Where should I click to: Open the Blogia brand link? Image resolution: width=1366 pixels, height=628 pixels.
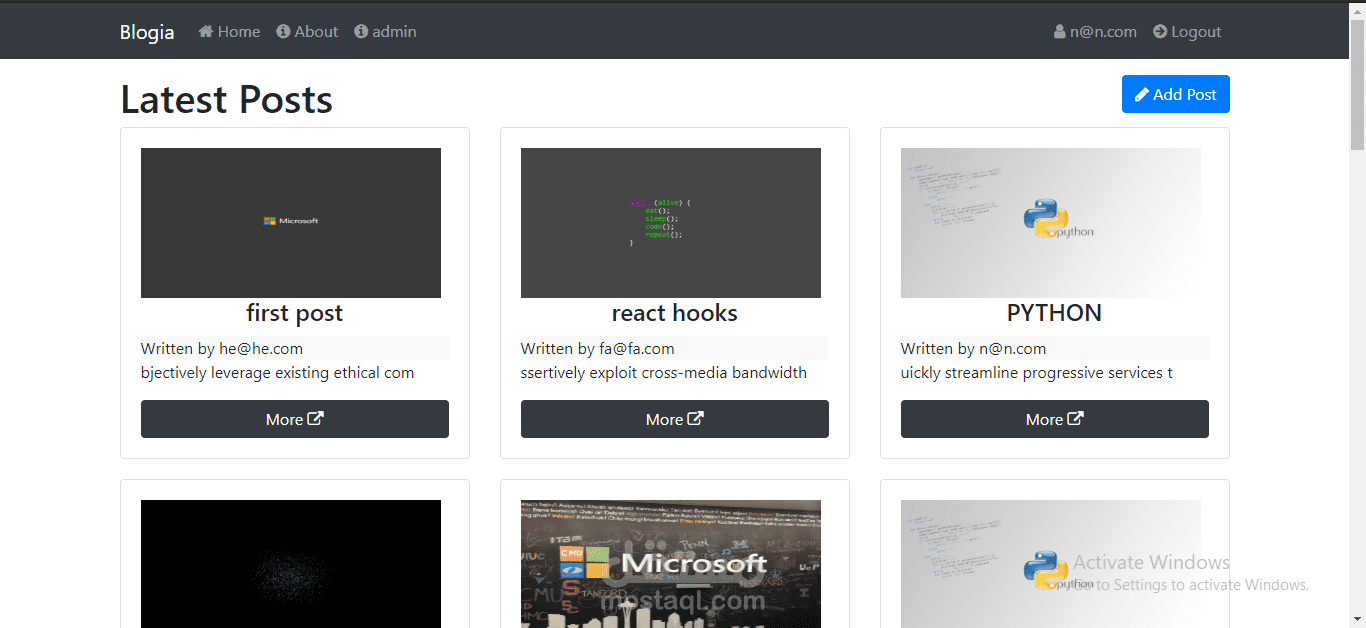[147, 32]
